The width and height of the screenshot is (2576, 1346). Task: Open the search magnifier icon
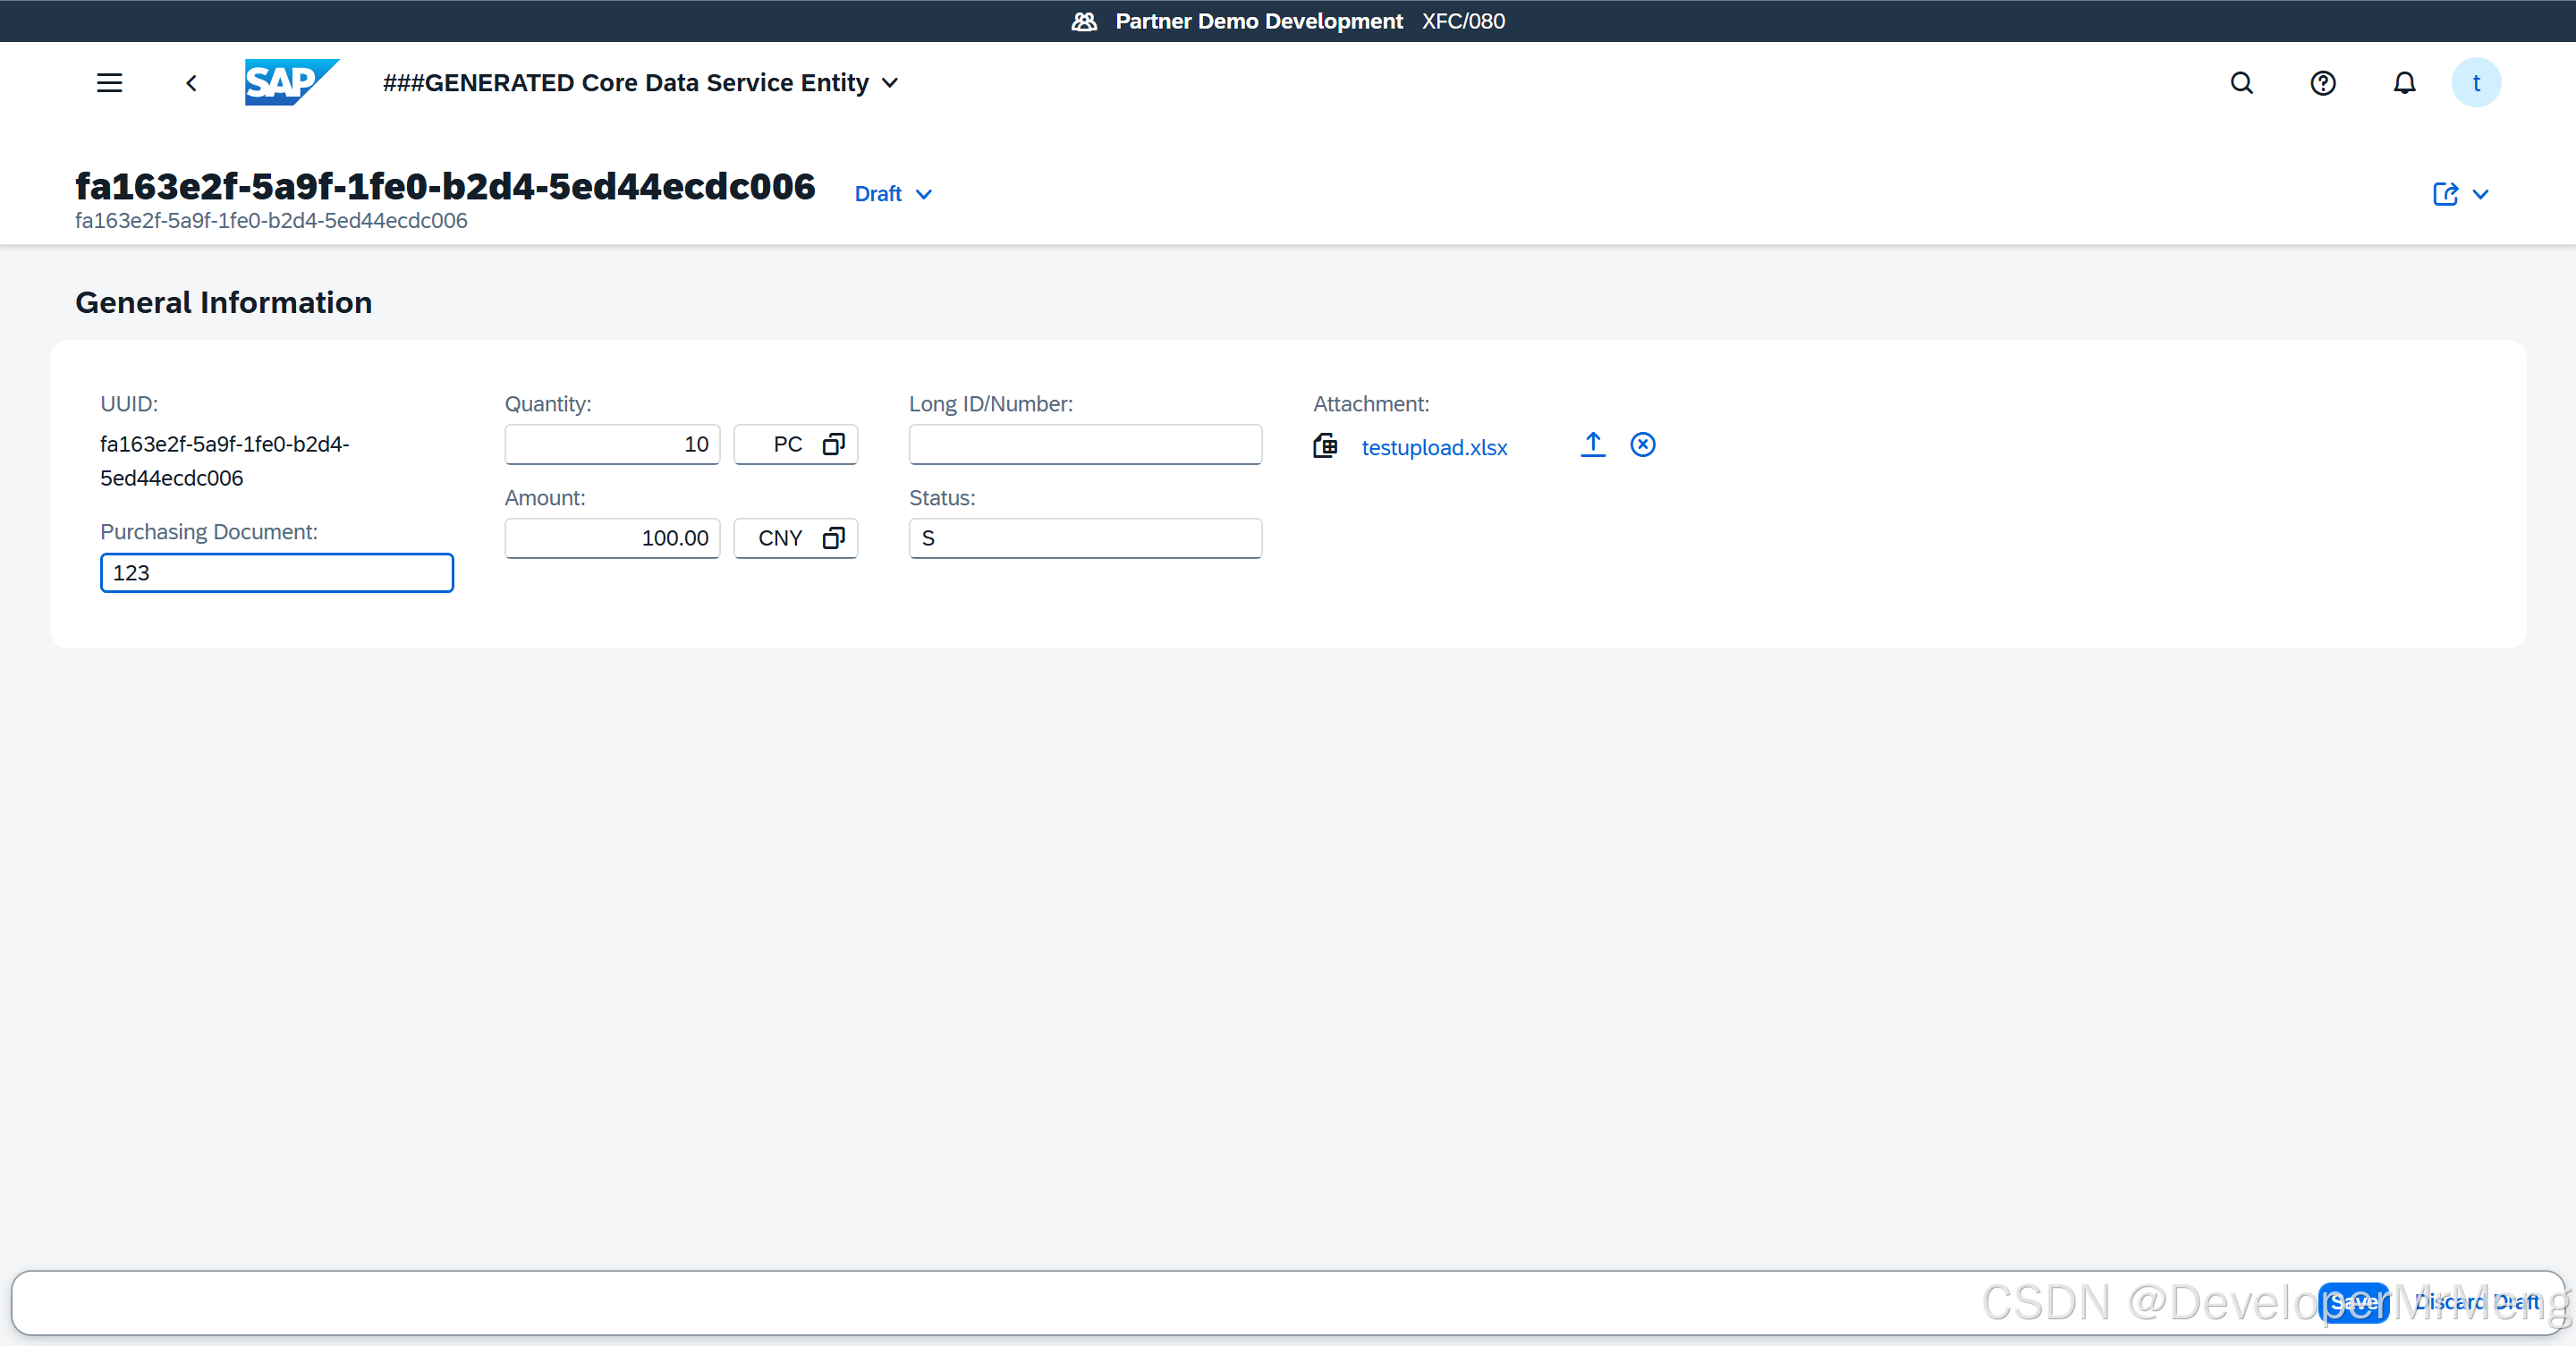tap(2241, 83)
